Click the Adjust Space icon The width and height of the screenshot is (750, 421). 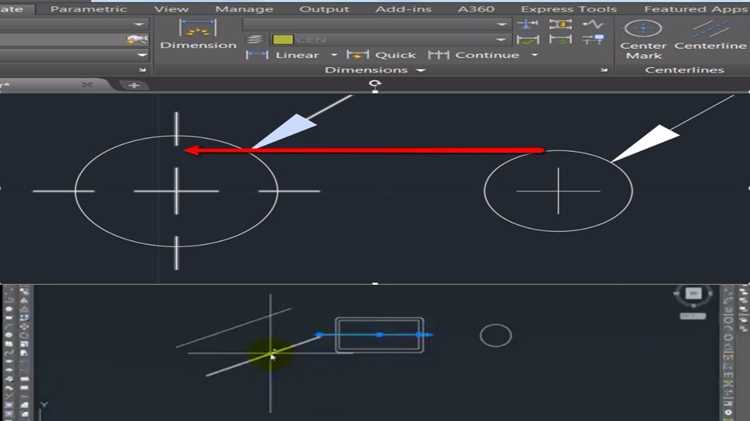pyautogui.click(x=560, y=23)
